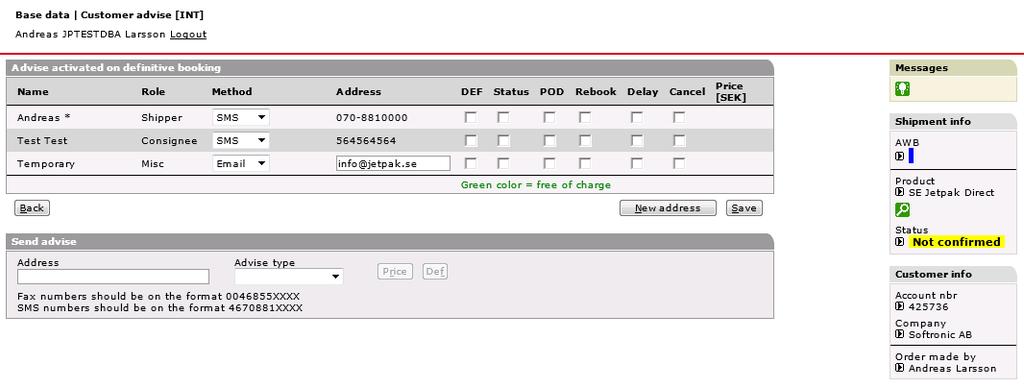Screen dimensions: 1024x388
Task: Check DEF box in the Temporary Misc row
Action: (470, 163)
